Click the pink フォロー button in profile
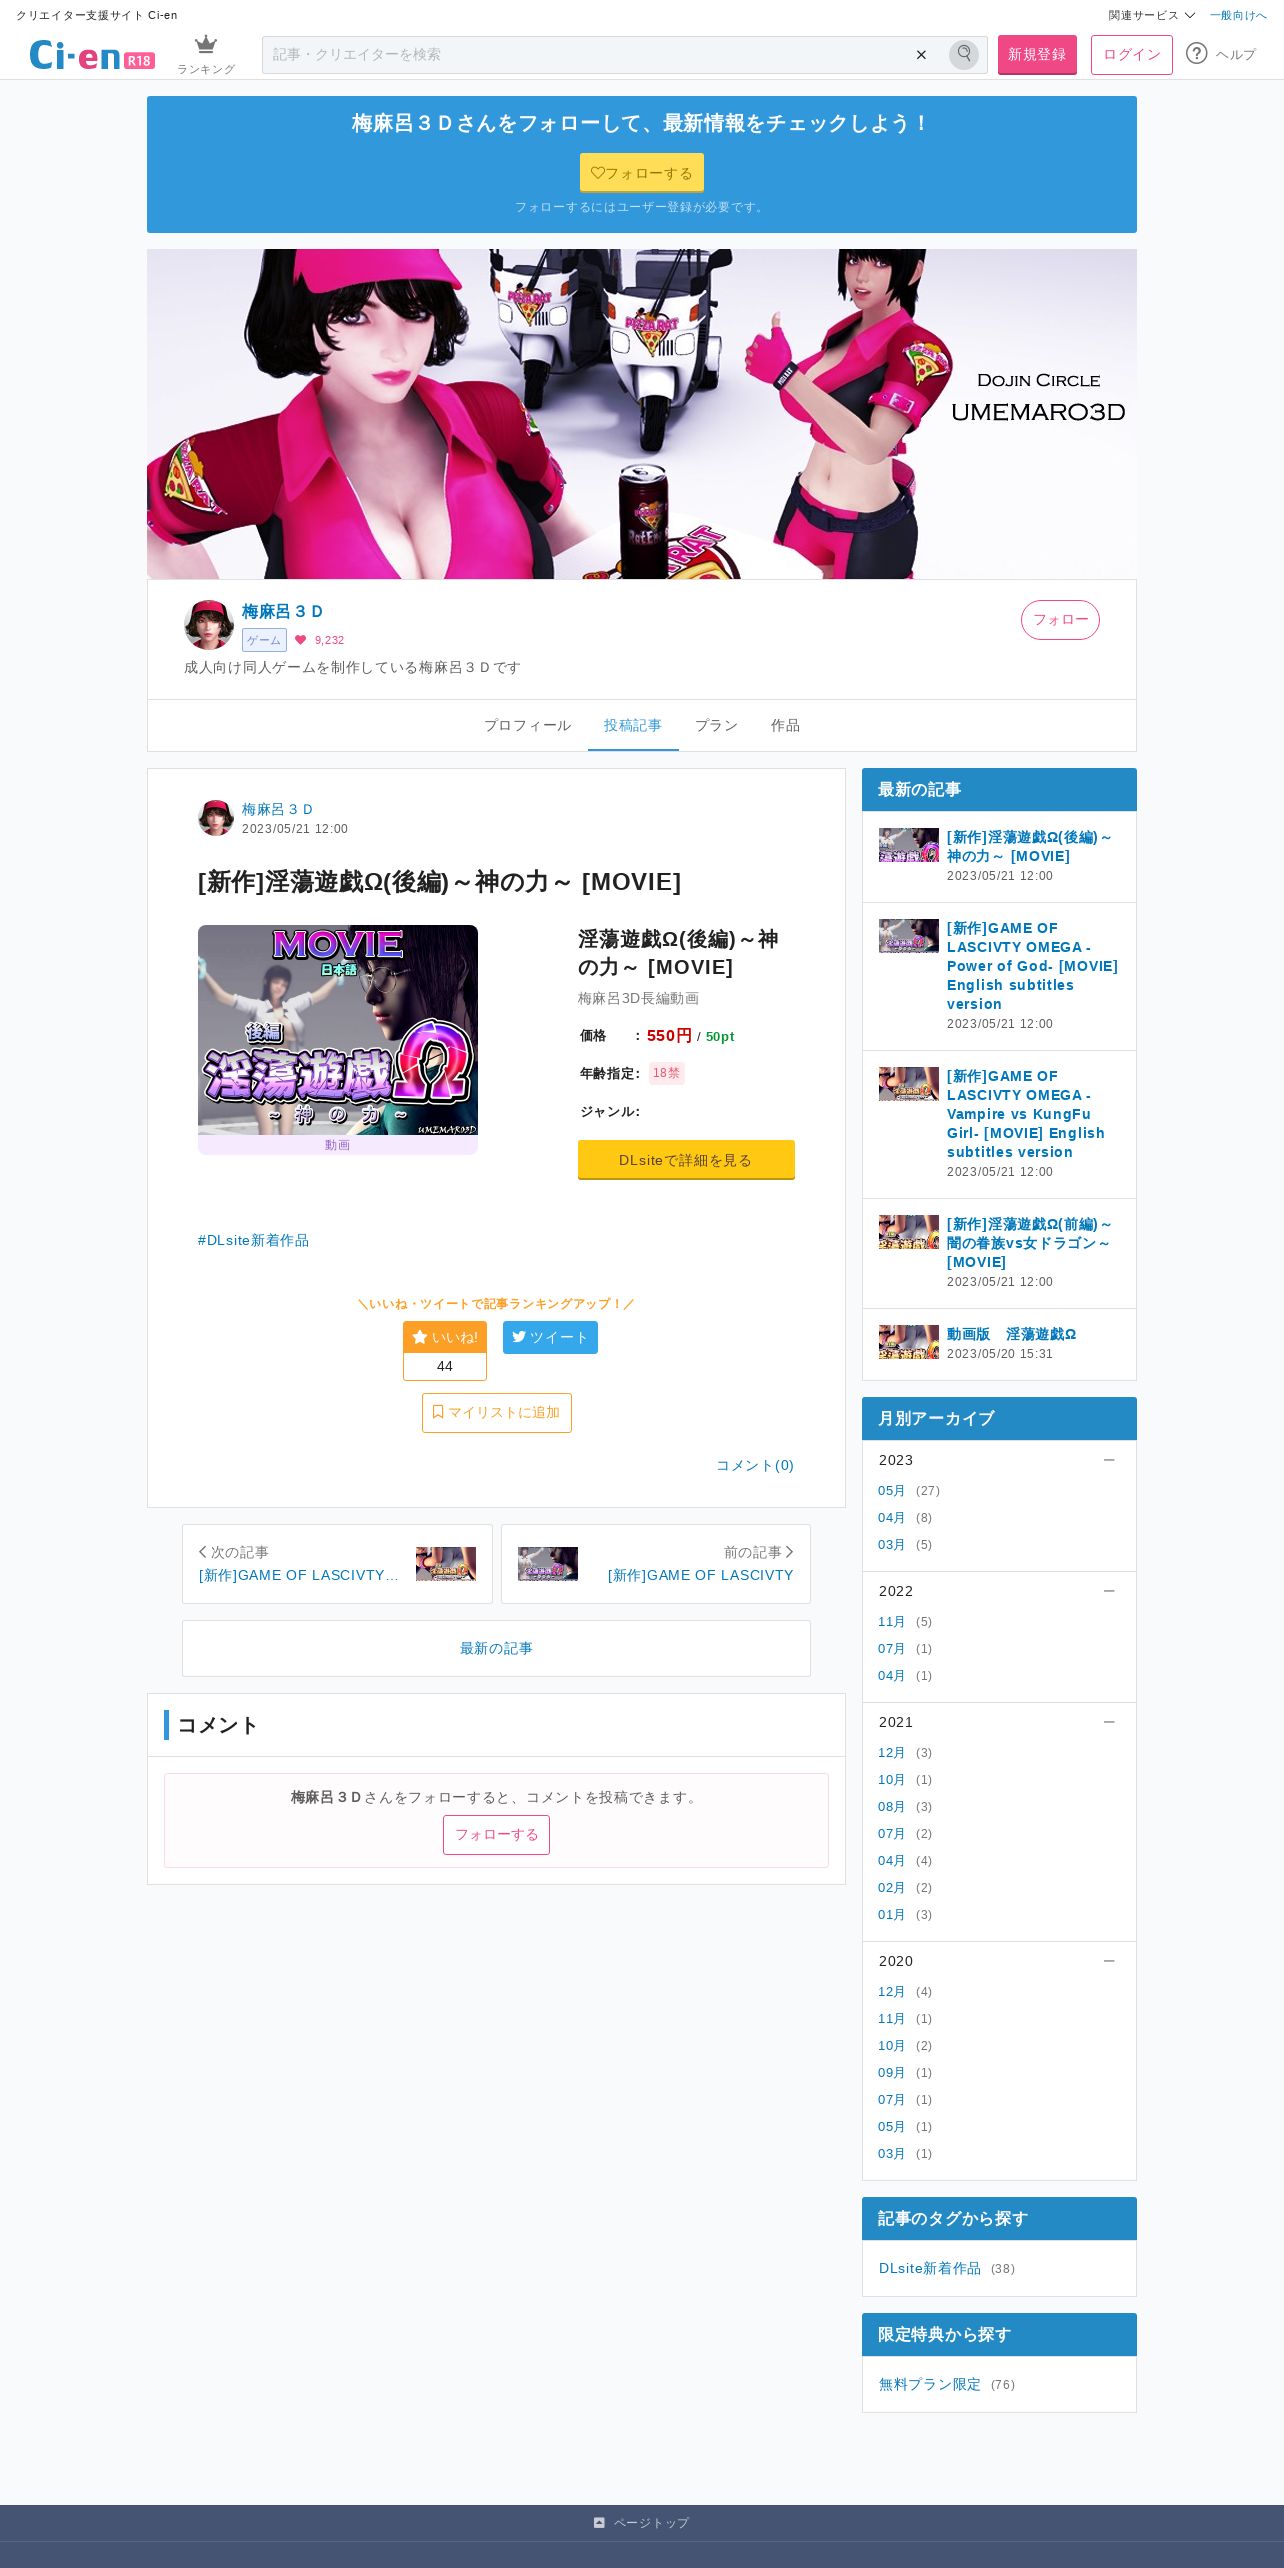 tap(1060, 620)
